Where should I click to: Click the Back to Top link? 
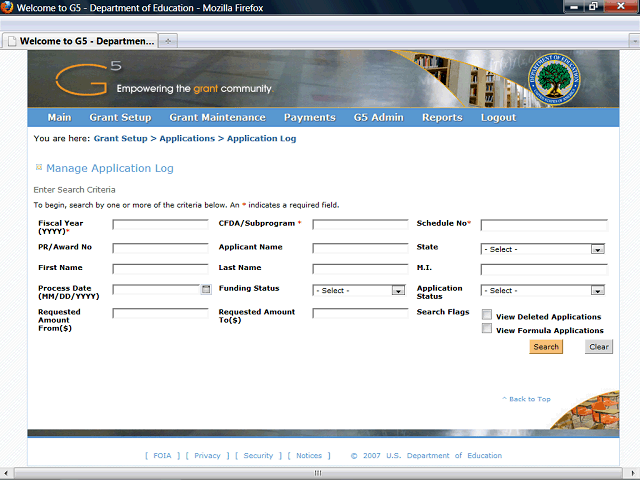point(527,399)
